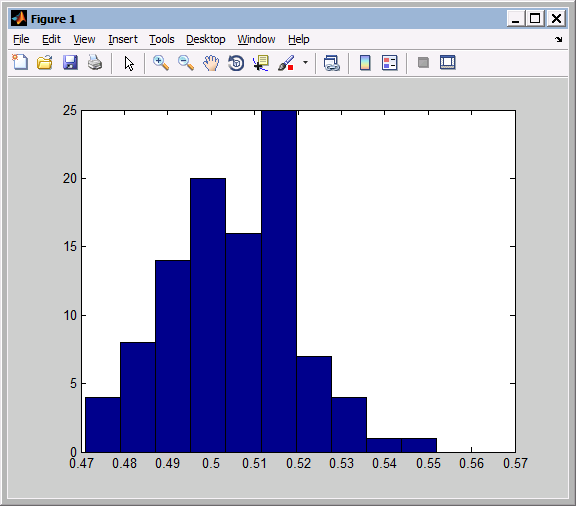Image resolution: width=576 pixels, height=506 pixels.
Task: Click the y-axis label 25
Action: point(70,110)
